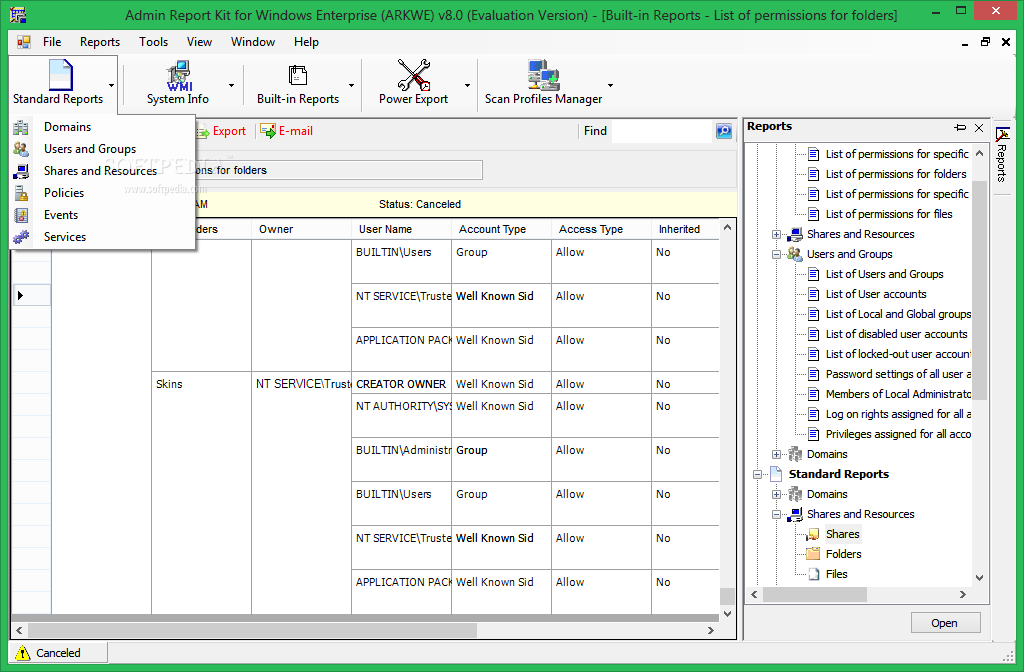Click the icon beside Shares tree item
This screenshot has height=672, width=1024.
813,534
